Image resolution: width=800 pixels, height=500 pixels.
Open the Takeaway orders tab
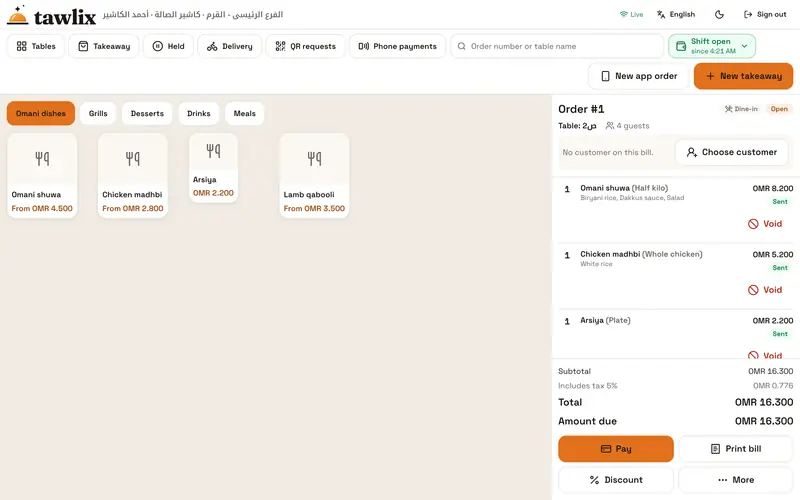click(104, 46)
